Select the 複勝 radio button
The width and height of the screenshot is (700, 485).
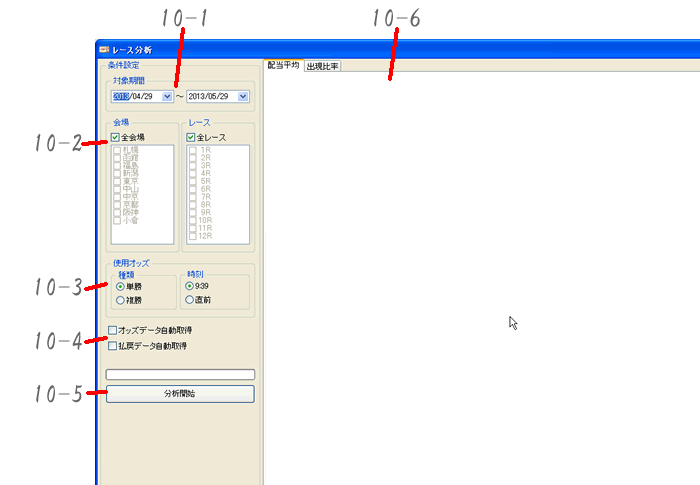click(120, 299)
